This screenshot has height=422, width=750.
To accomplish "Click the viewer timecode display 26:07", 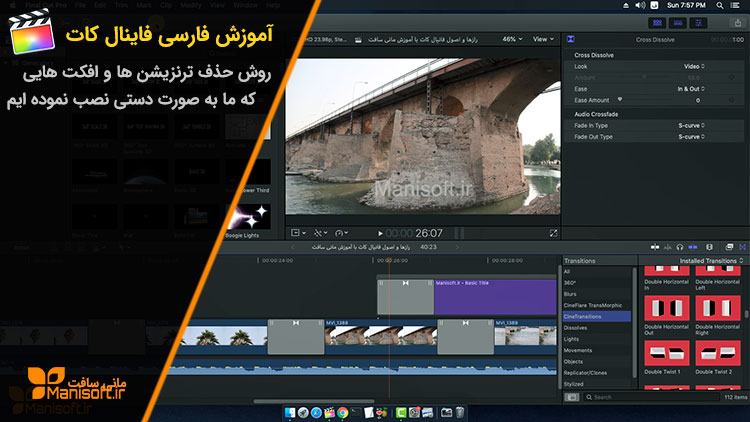I will tap(414, 233).
